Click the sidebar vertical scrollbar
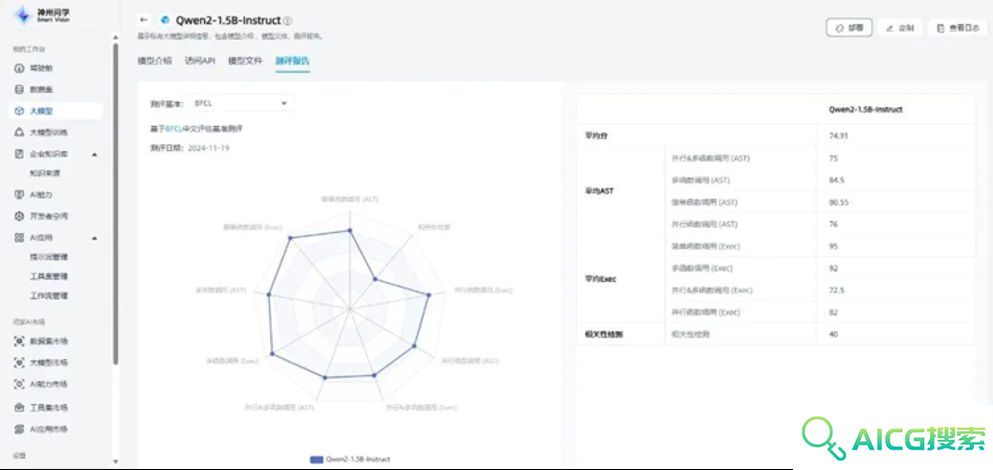The height and width of the screenshot is (470, 993). [115, 203]
